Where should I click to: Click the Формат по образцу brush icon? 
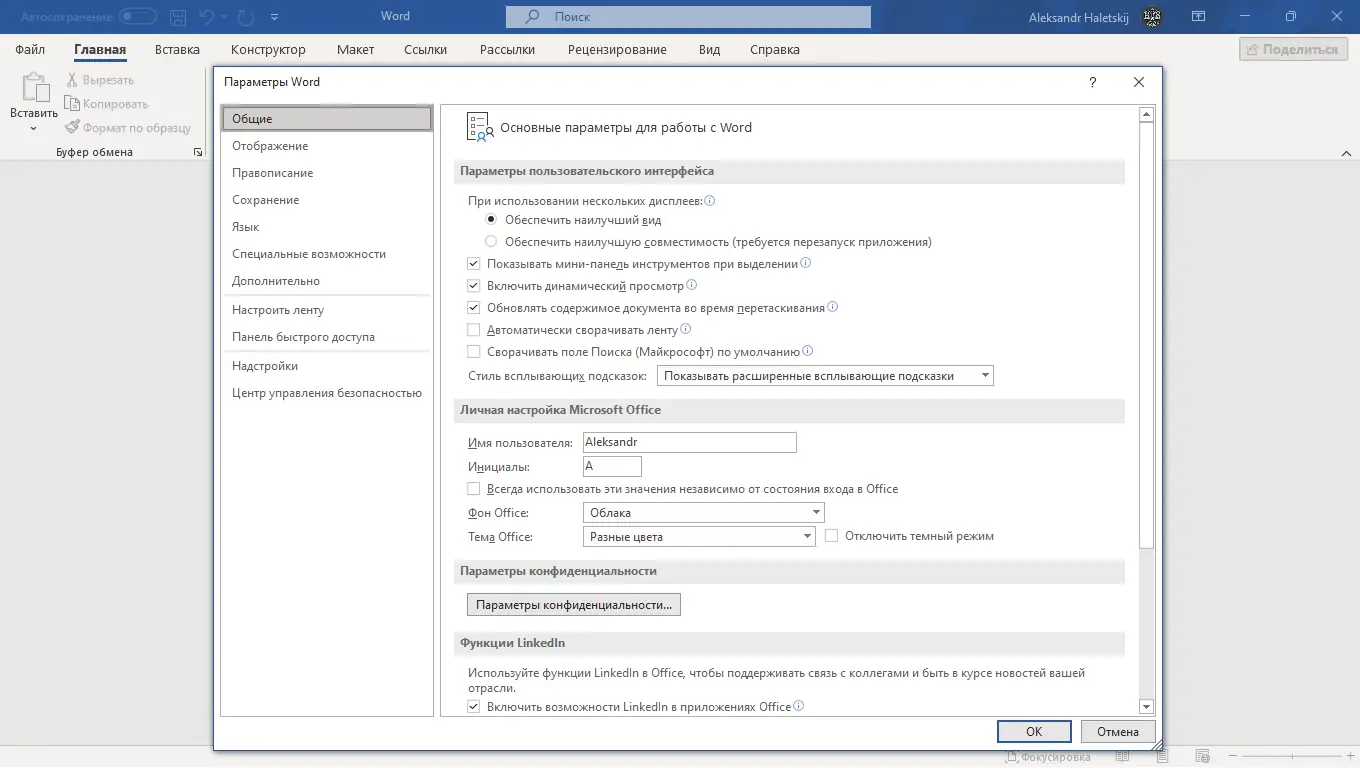tap(72, 128)
